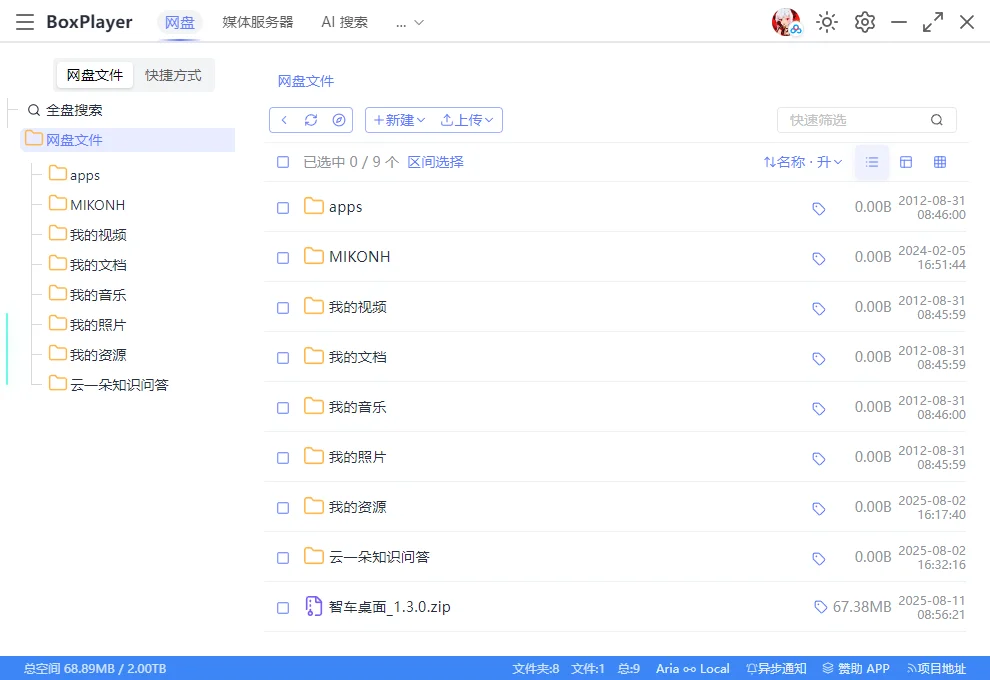Click the 快速筛选 filter input
The height and width of the screenshot is (680, 990).
tap(866, 120)
